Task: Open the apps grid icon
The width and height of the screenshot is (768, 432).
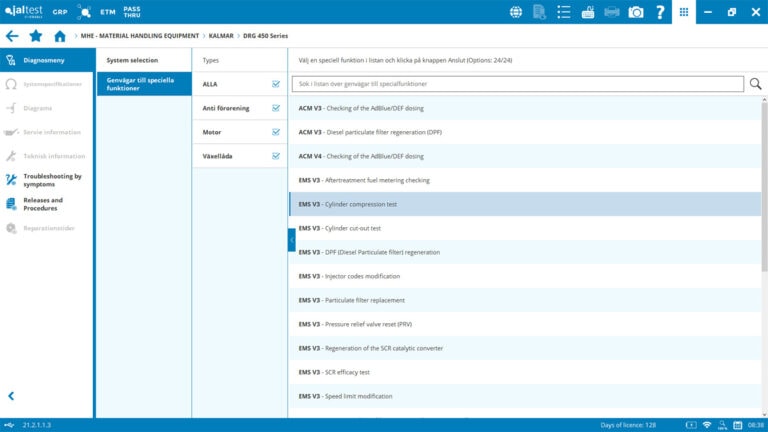Action: 684,12
